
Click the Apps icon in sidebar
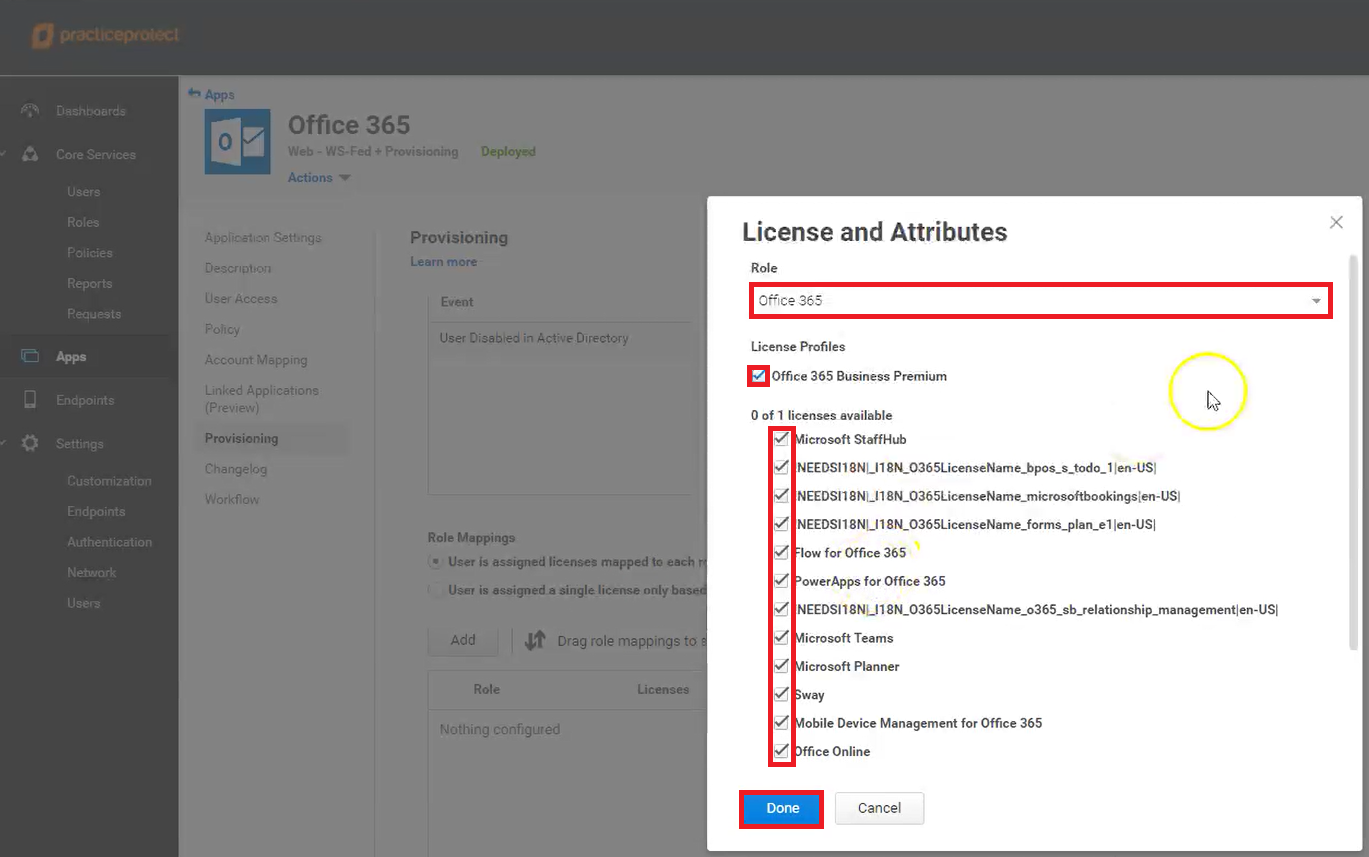click(30, 356)
